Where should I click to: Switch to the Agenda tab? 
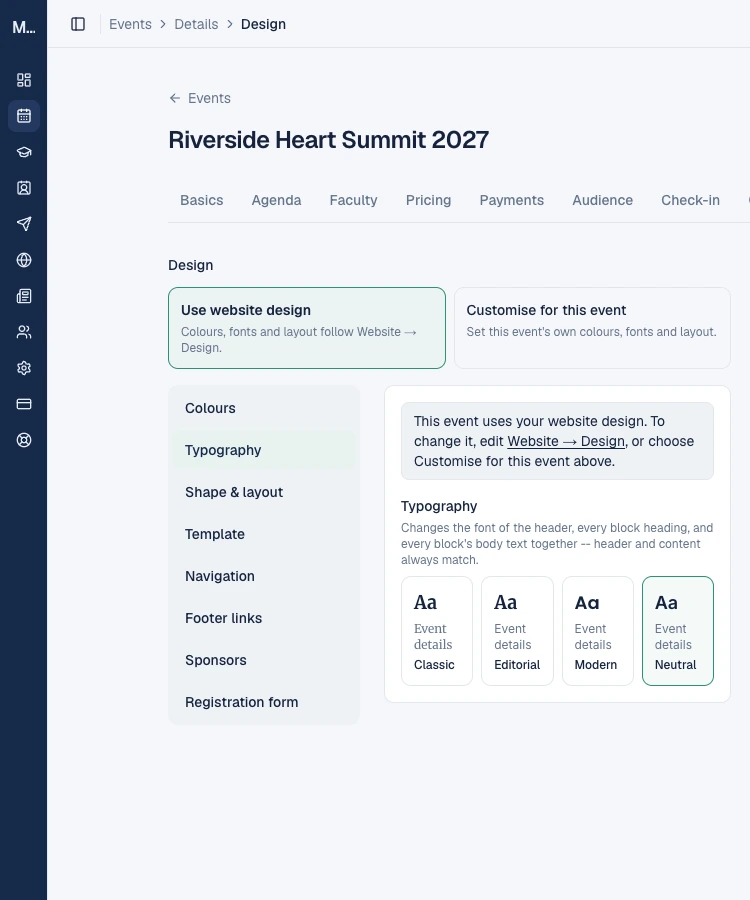pos(276,200)
